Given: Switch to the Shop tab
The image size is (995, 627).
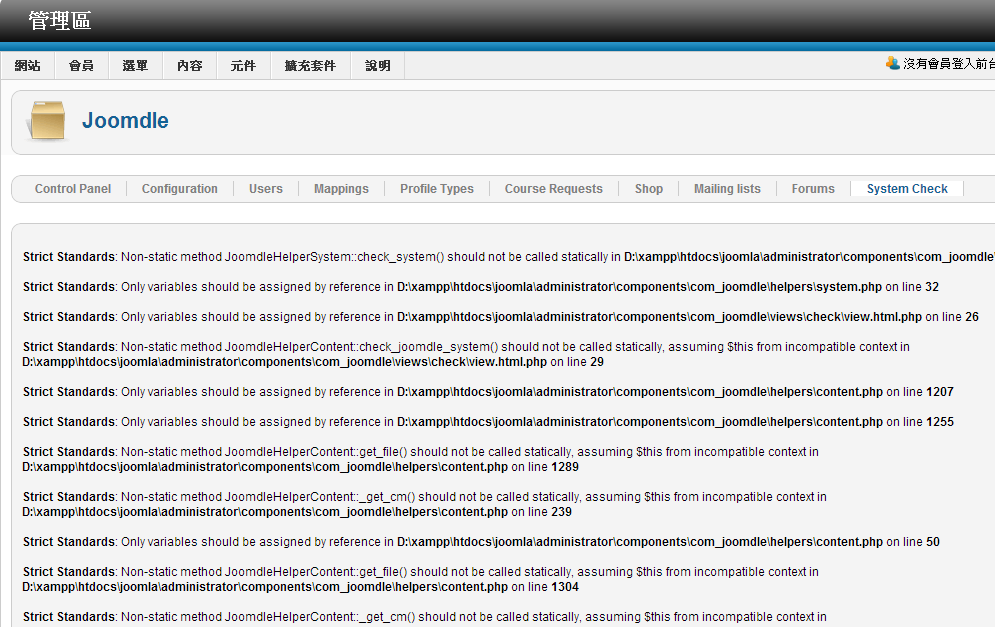Looking at the screenshot, I should tap(649, 188).
